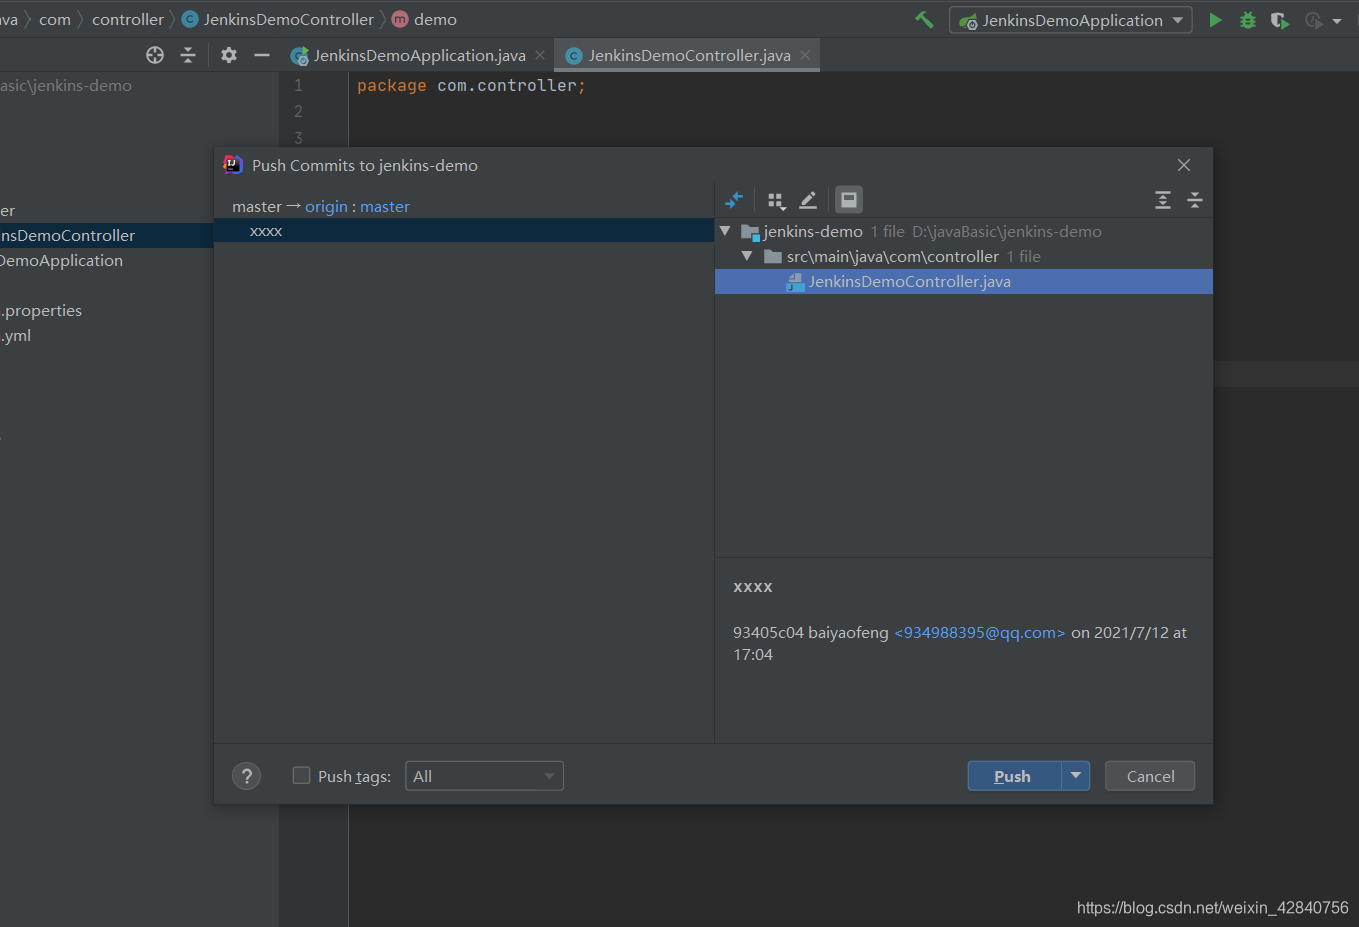Click the locate target icon in project panel
This screenshot has width=1359, height=927.
(x=155, y=55)
